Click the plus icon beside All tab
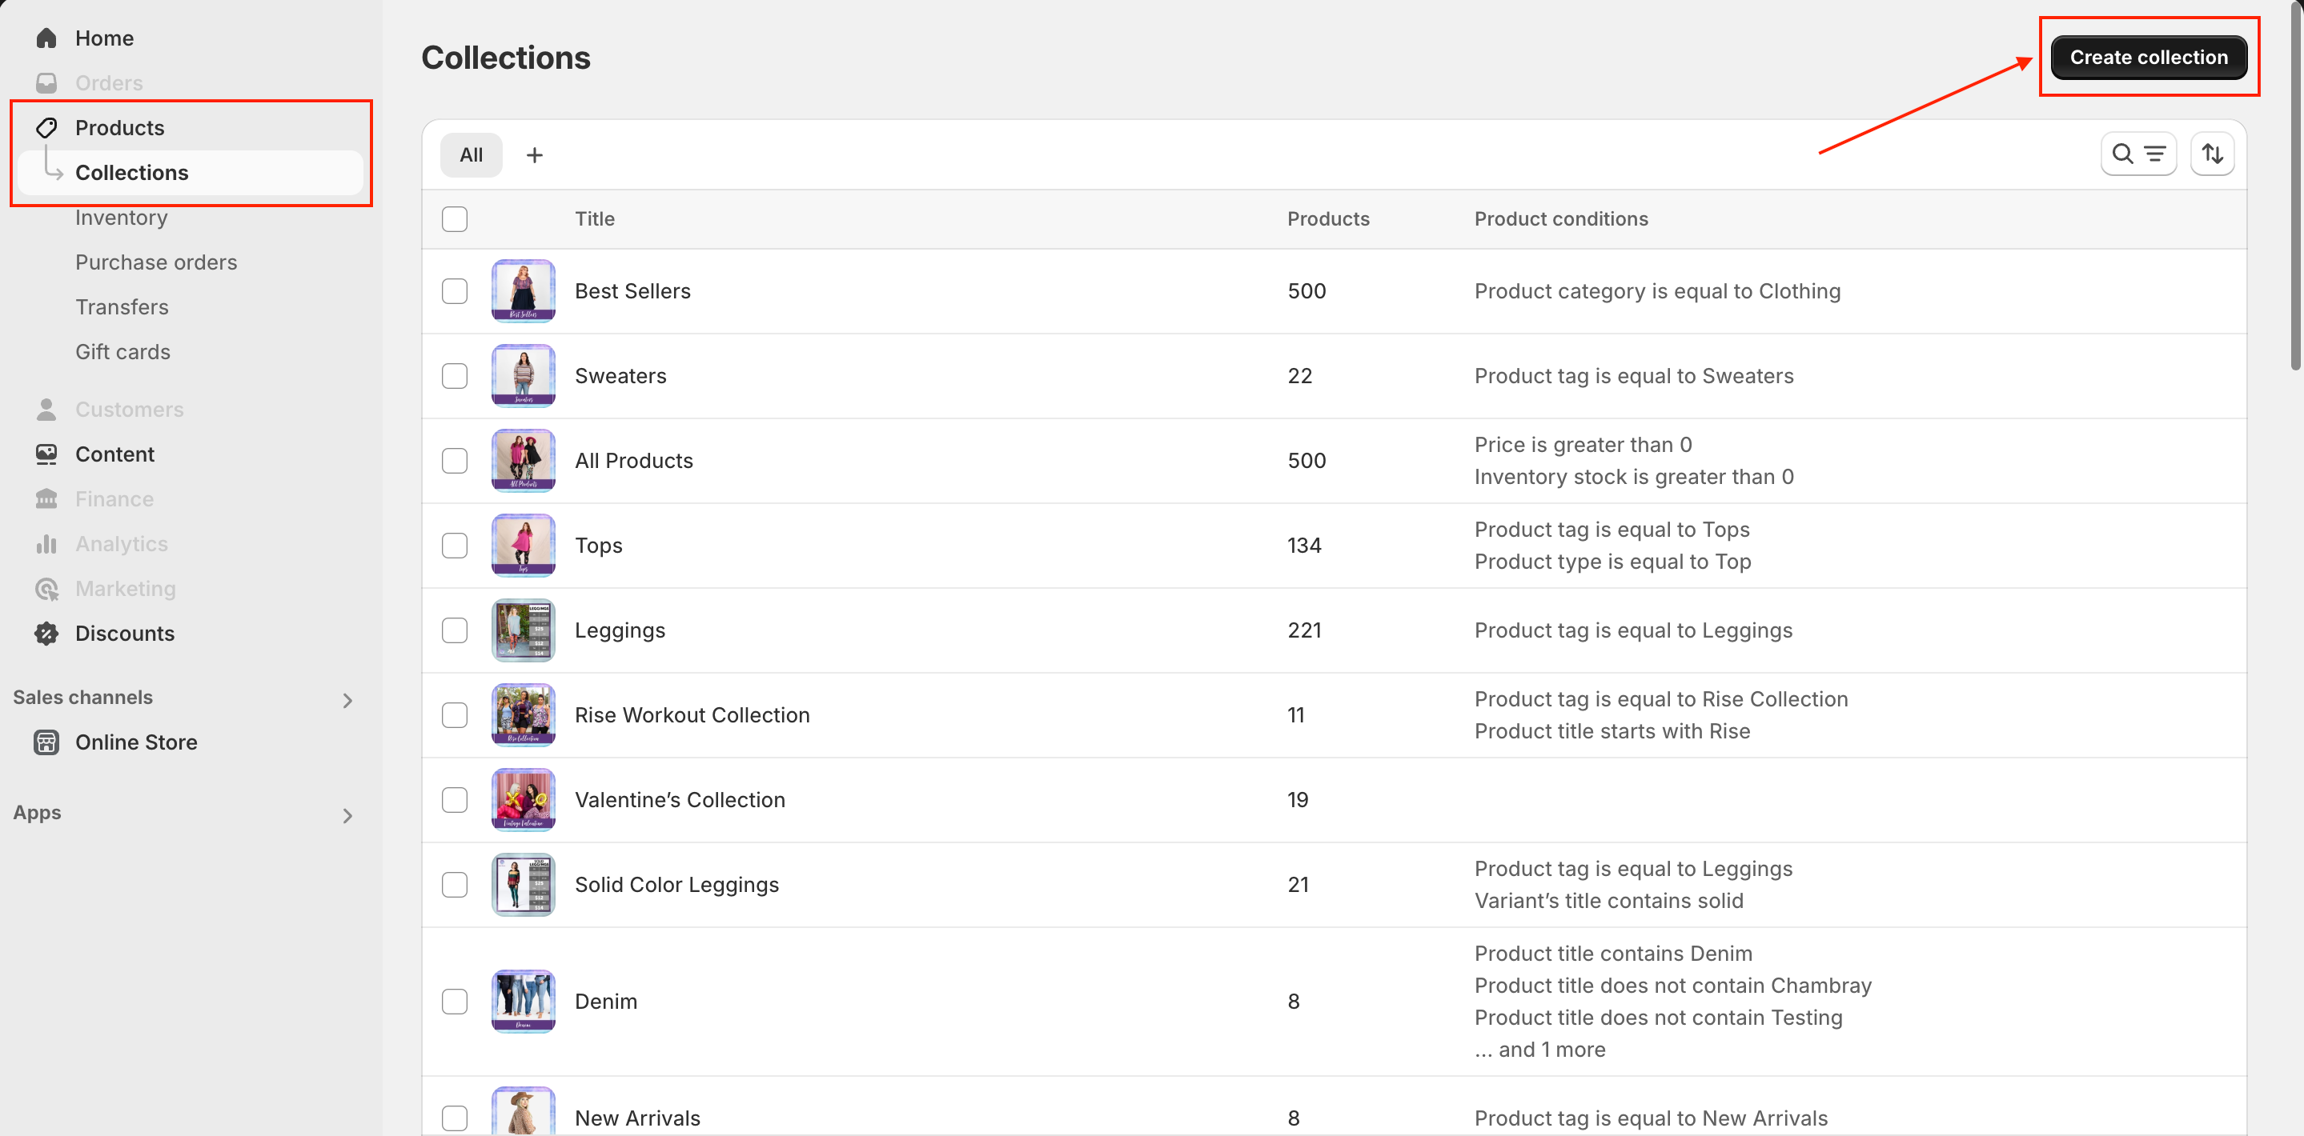2304x1136 pixels. (534, 155)
